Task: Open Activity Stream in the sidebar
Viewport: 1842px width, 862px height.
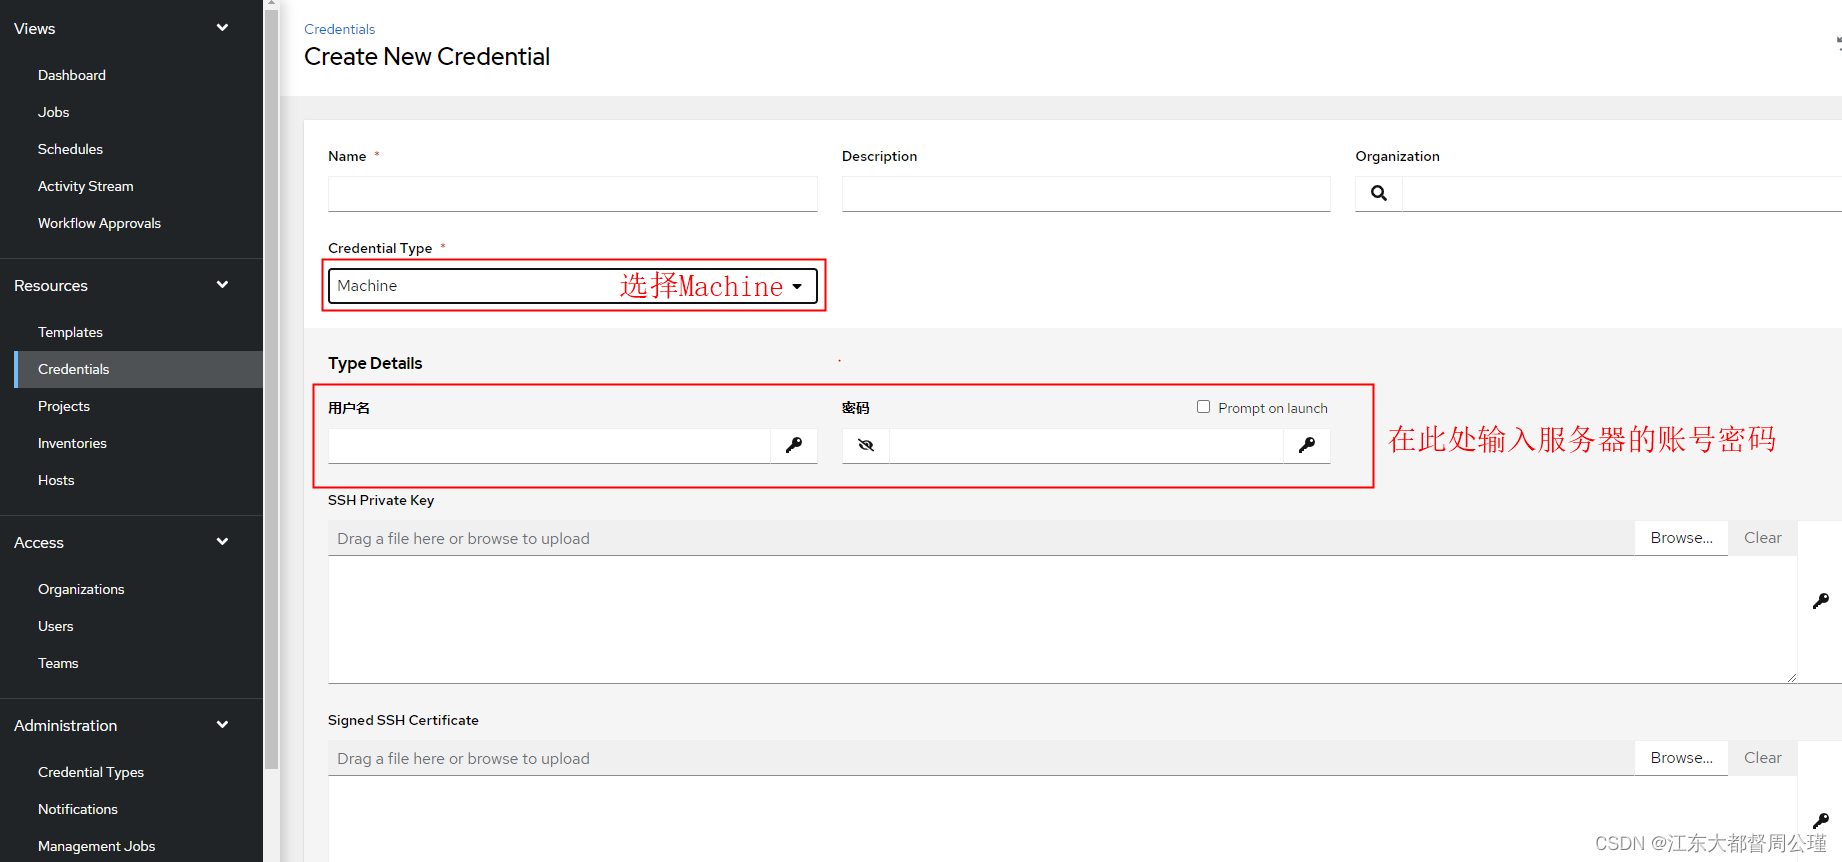Action: click(x=86, y=186)
